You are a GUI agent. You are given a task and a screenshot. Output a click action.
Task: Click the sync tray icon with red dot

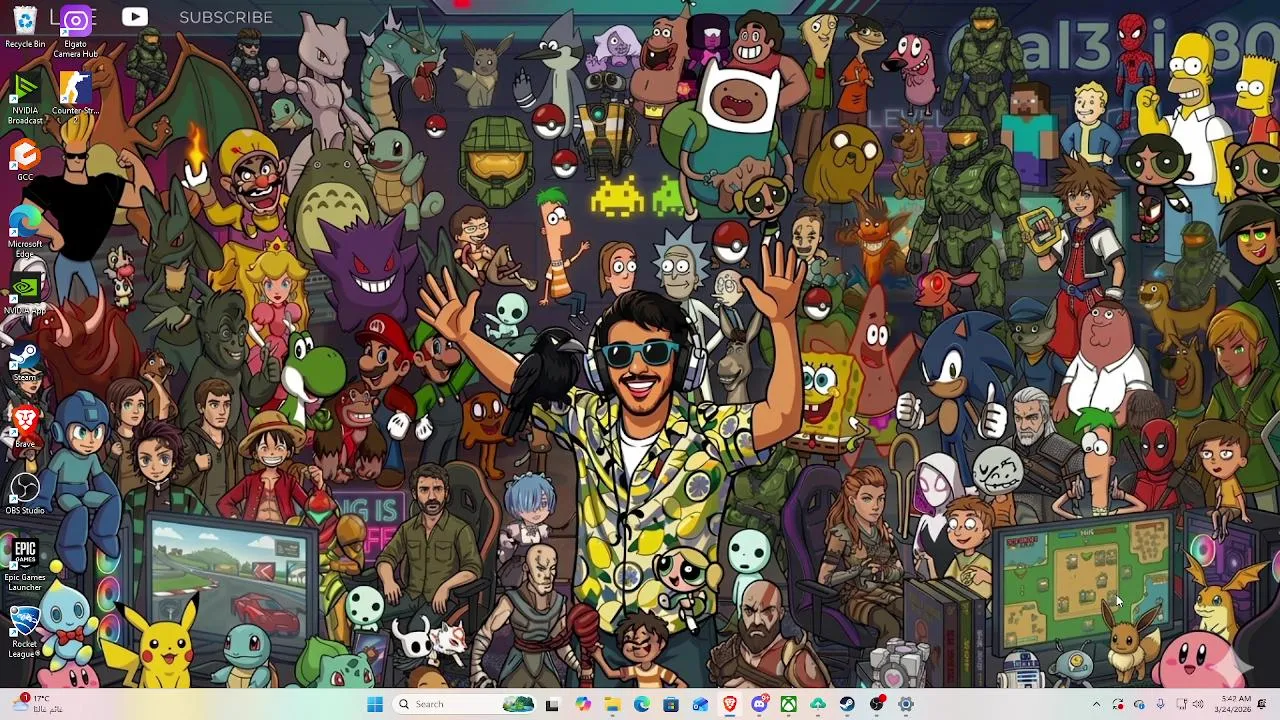point(1118,704)
